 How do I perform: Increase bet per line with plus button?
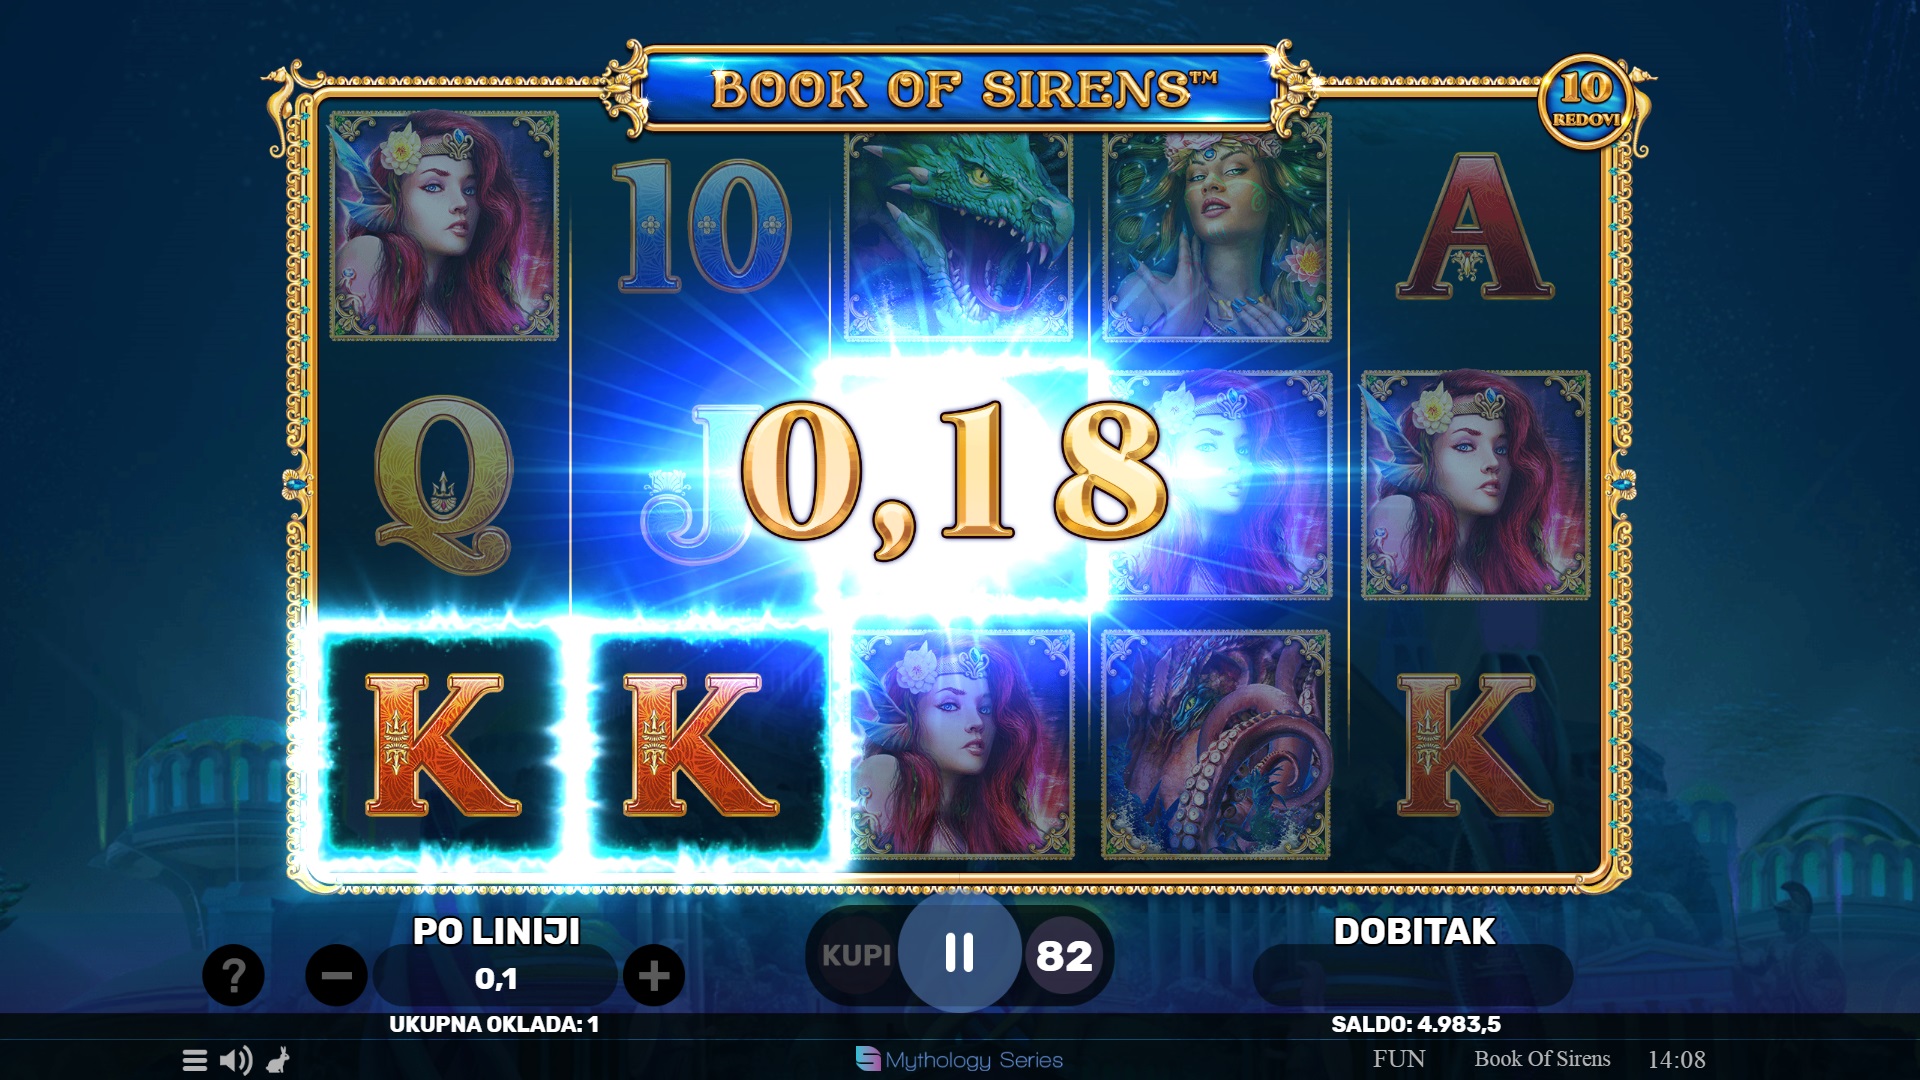coord(654,975)
